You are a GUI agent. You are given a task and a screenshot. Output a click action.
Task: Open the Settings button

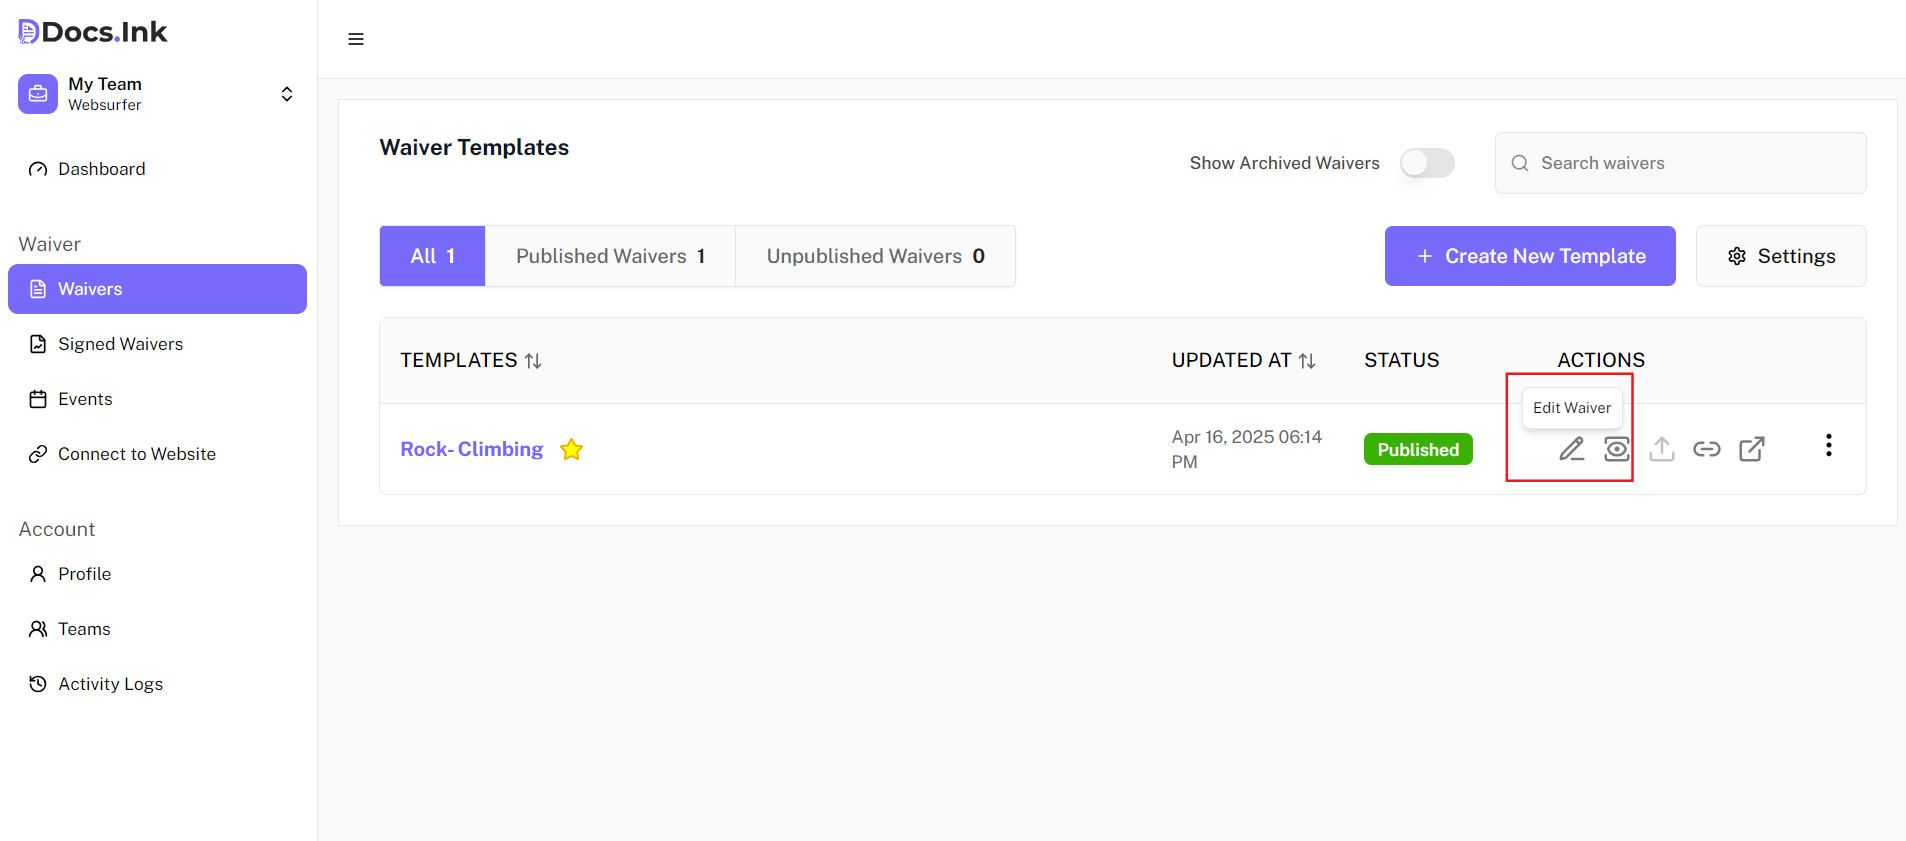[1780, 256]
